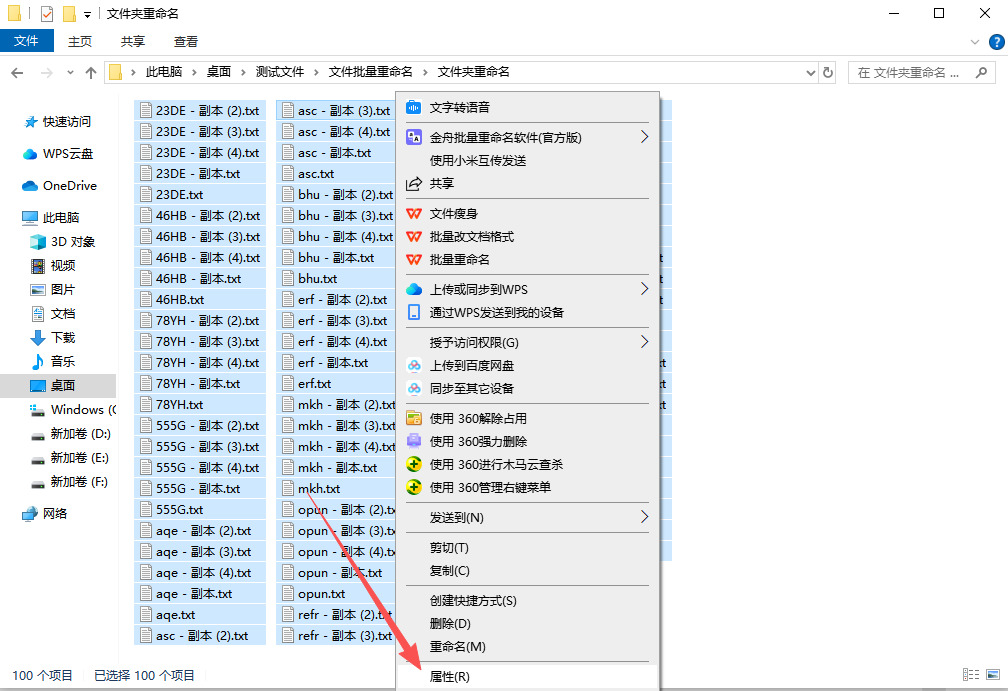Expand the 上传或同步到WPS submenu arrow
This screenshot has width=1008, height=691.
644,289
